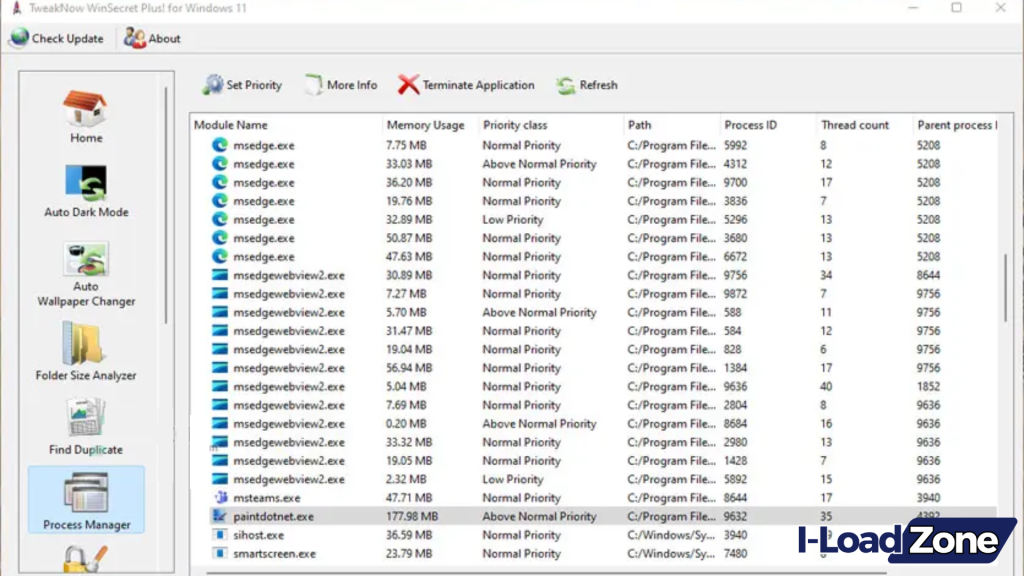Click the icon beside sihost.exe

[x=220, y=535]
